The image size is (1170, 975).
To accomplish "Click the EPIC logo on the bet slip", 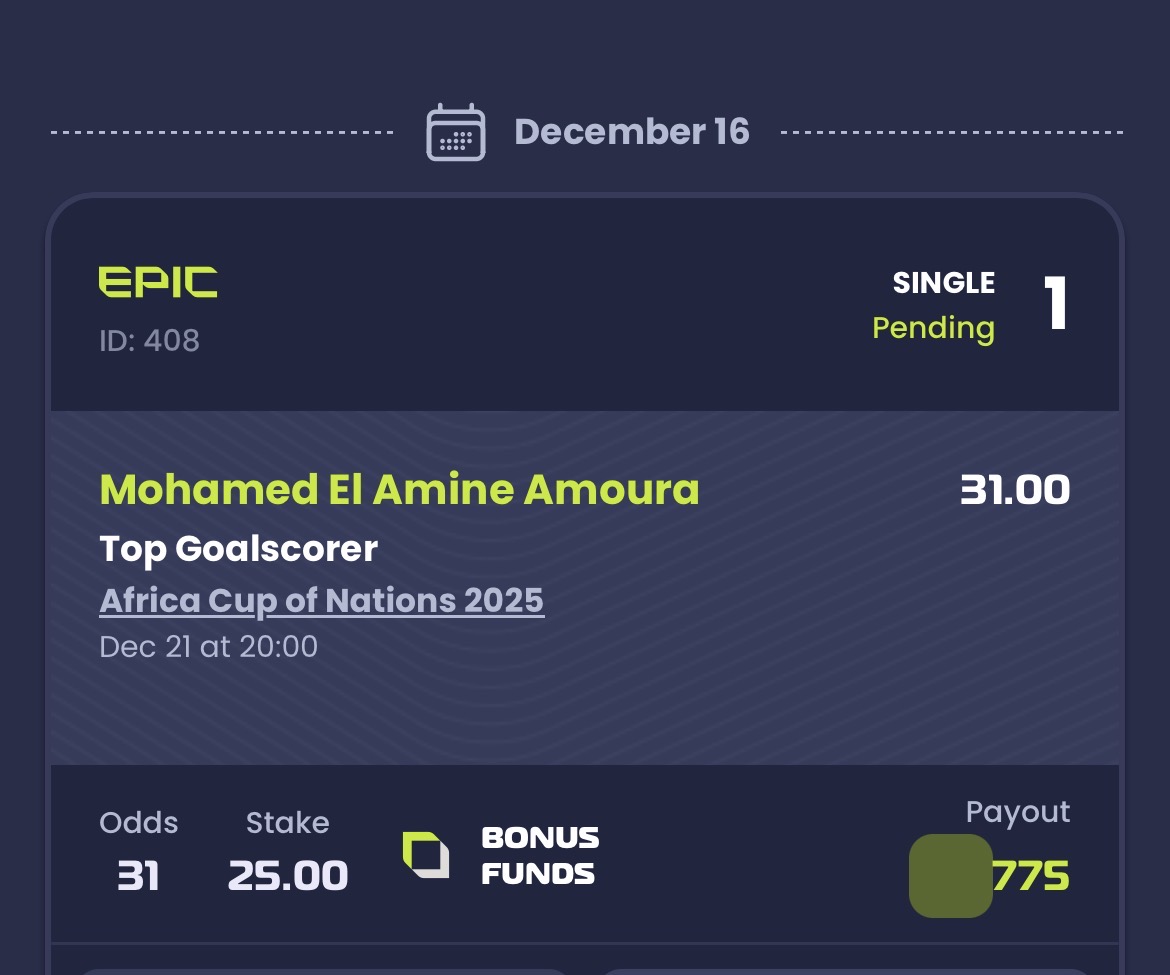I will pyautogui.click(x=157, y=282).
